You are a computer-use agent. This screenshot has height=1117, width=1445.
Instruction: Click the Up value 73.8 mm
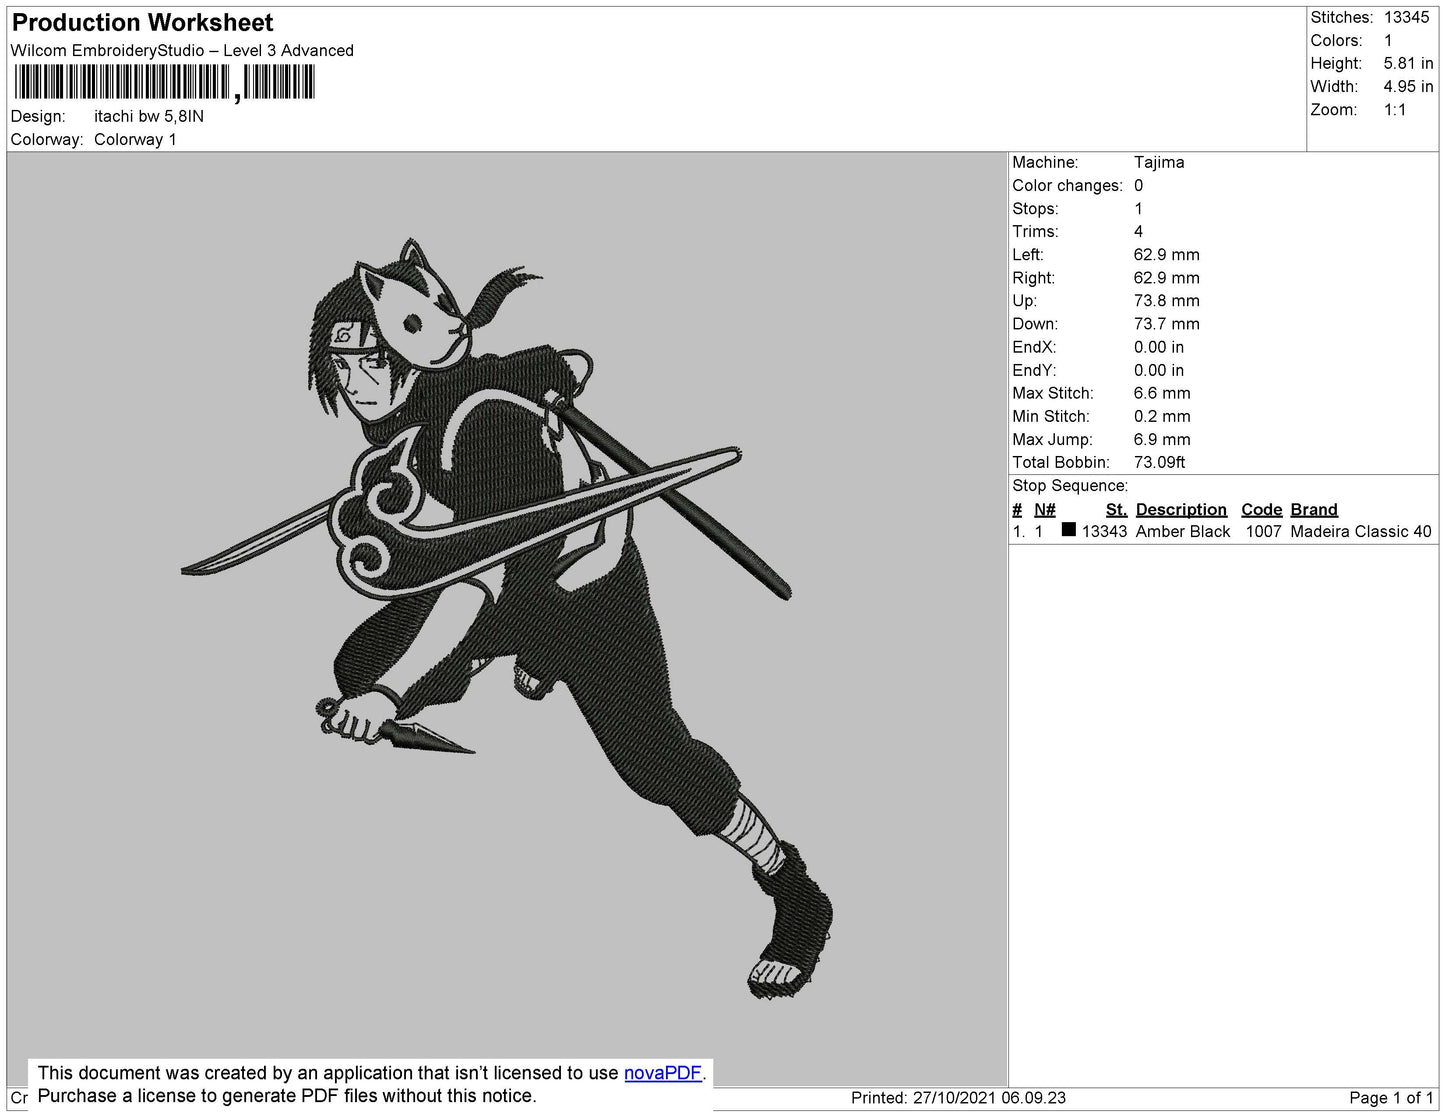[x=1166, y=300]
